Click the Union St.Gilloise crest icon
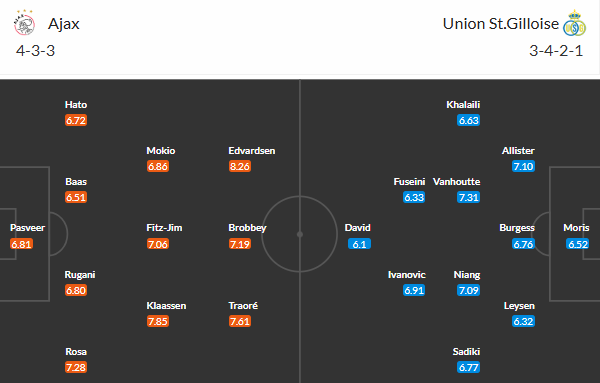The image size is (600, 383). tap(574, 23)
